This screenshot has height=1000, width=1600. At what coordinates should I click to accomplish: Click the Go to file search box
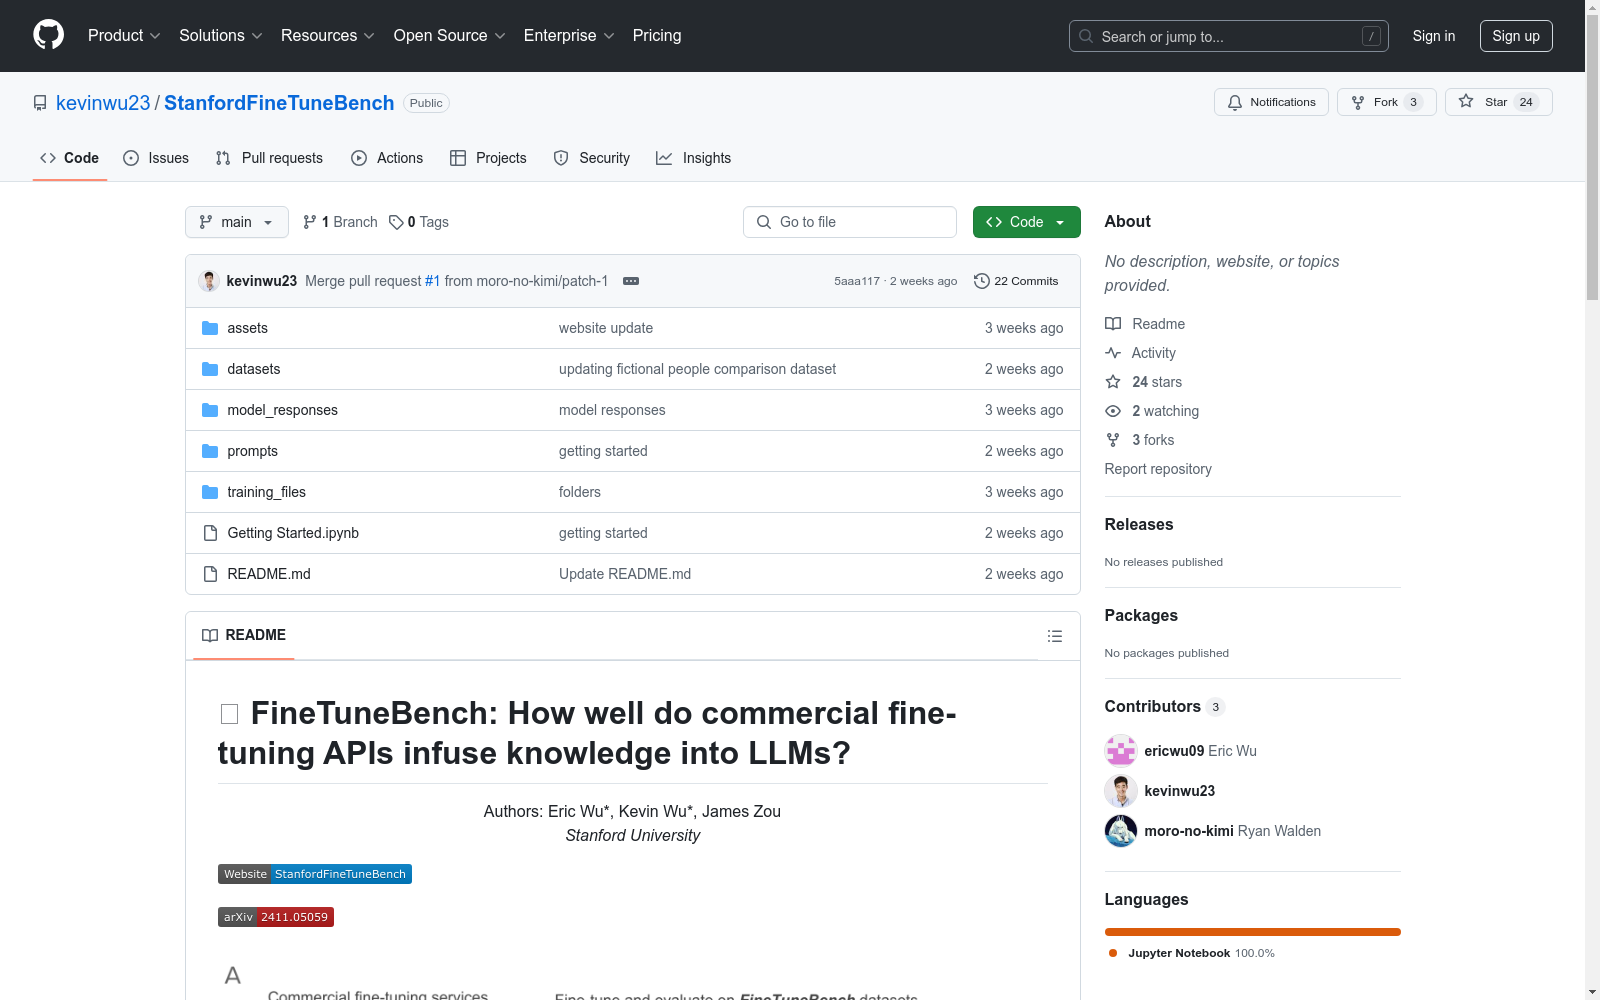tap(850, 222)
